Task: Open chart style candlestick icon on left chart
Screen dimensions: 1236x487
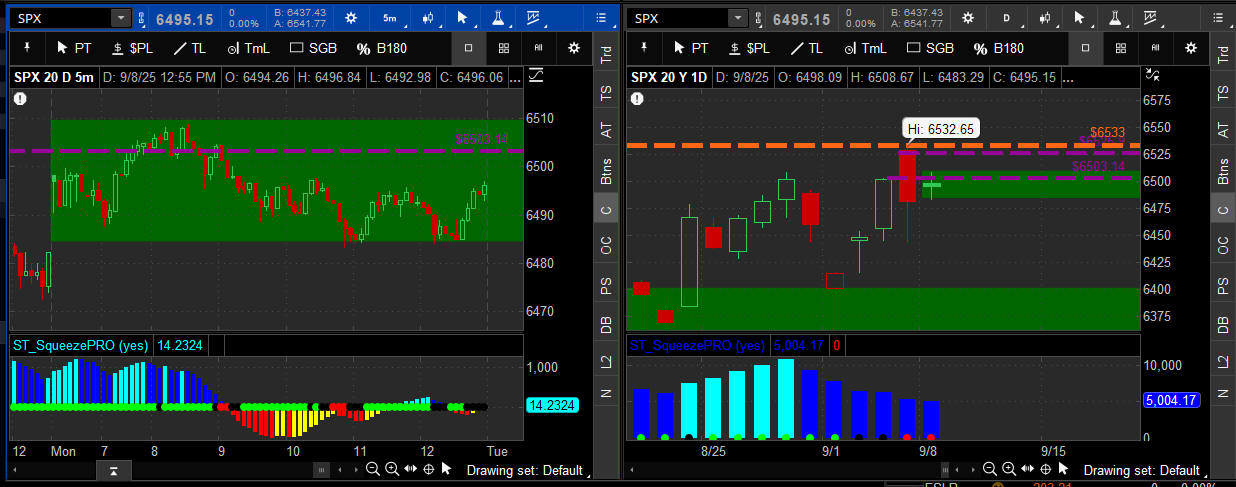Action: point(427,18)
